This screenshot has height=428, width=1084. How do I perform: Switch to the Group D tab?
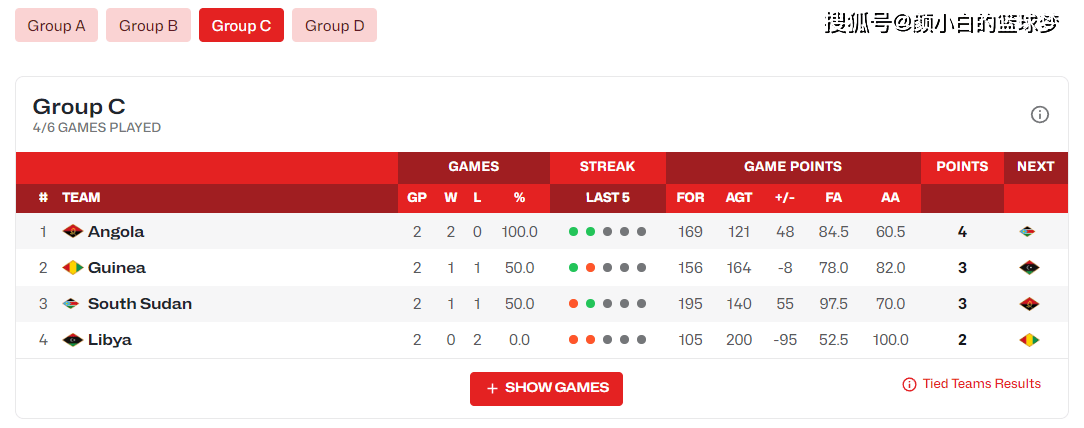point(334,26)
